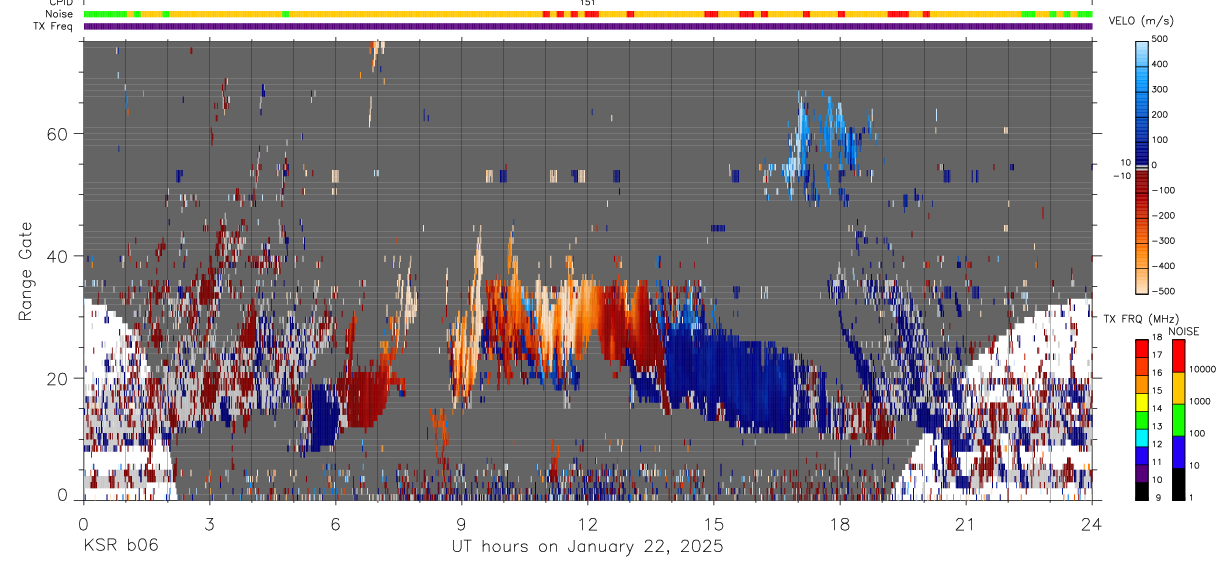
Task: Click the Noise row label at top left
Action: (60, 14)
